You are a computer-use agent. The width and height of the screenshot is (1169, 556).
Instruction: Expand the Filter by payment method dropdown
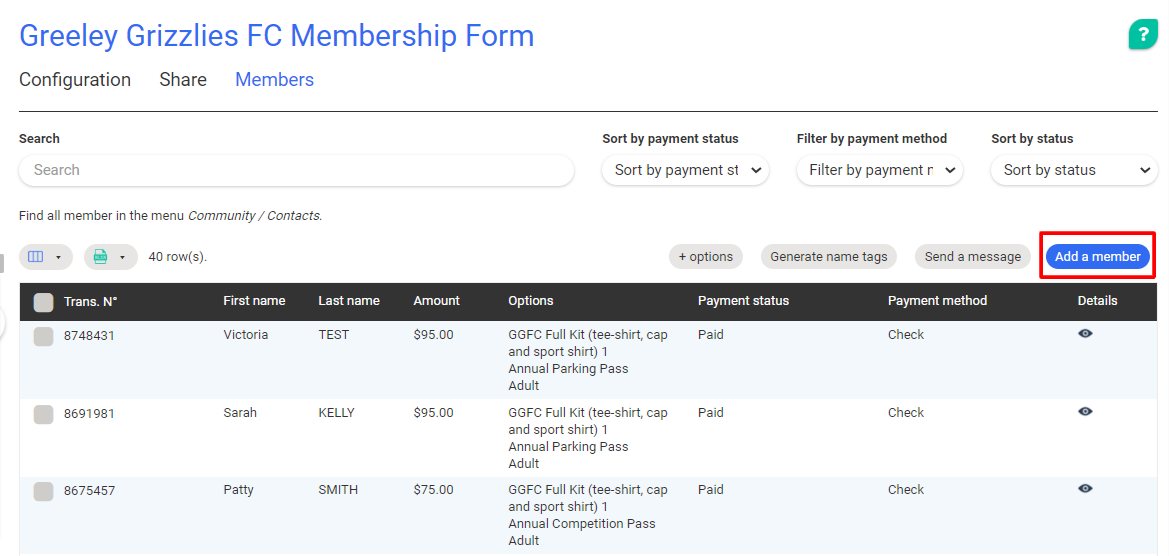pyautogui.click(x=879, y=170)
